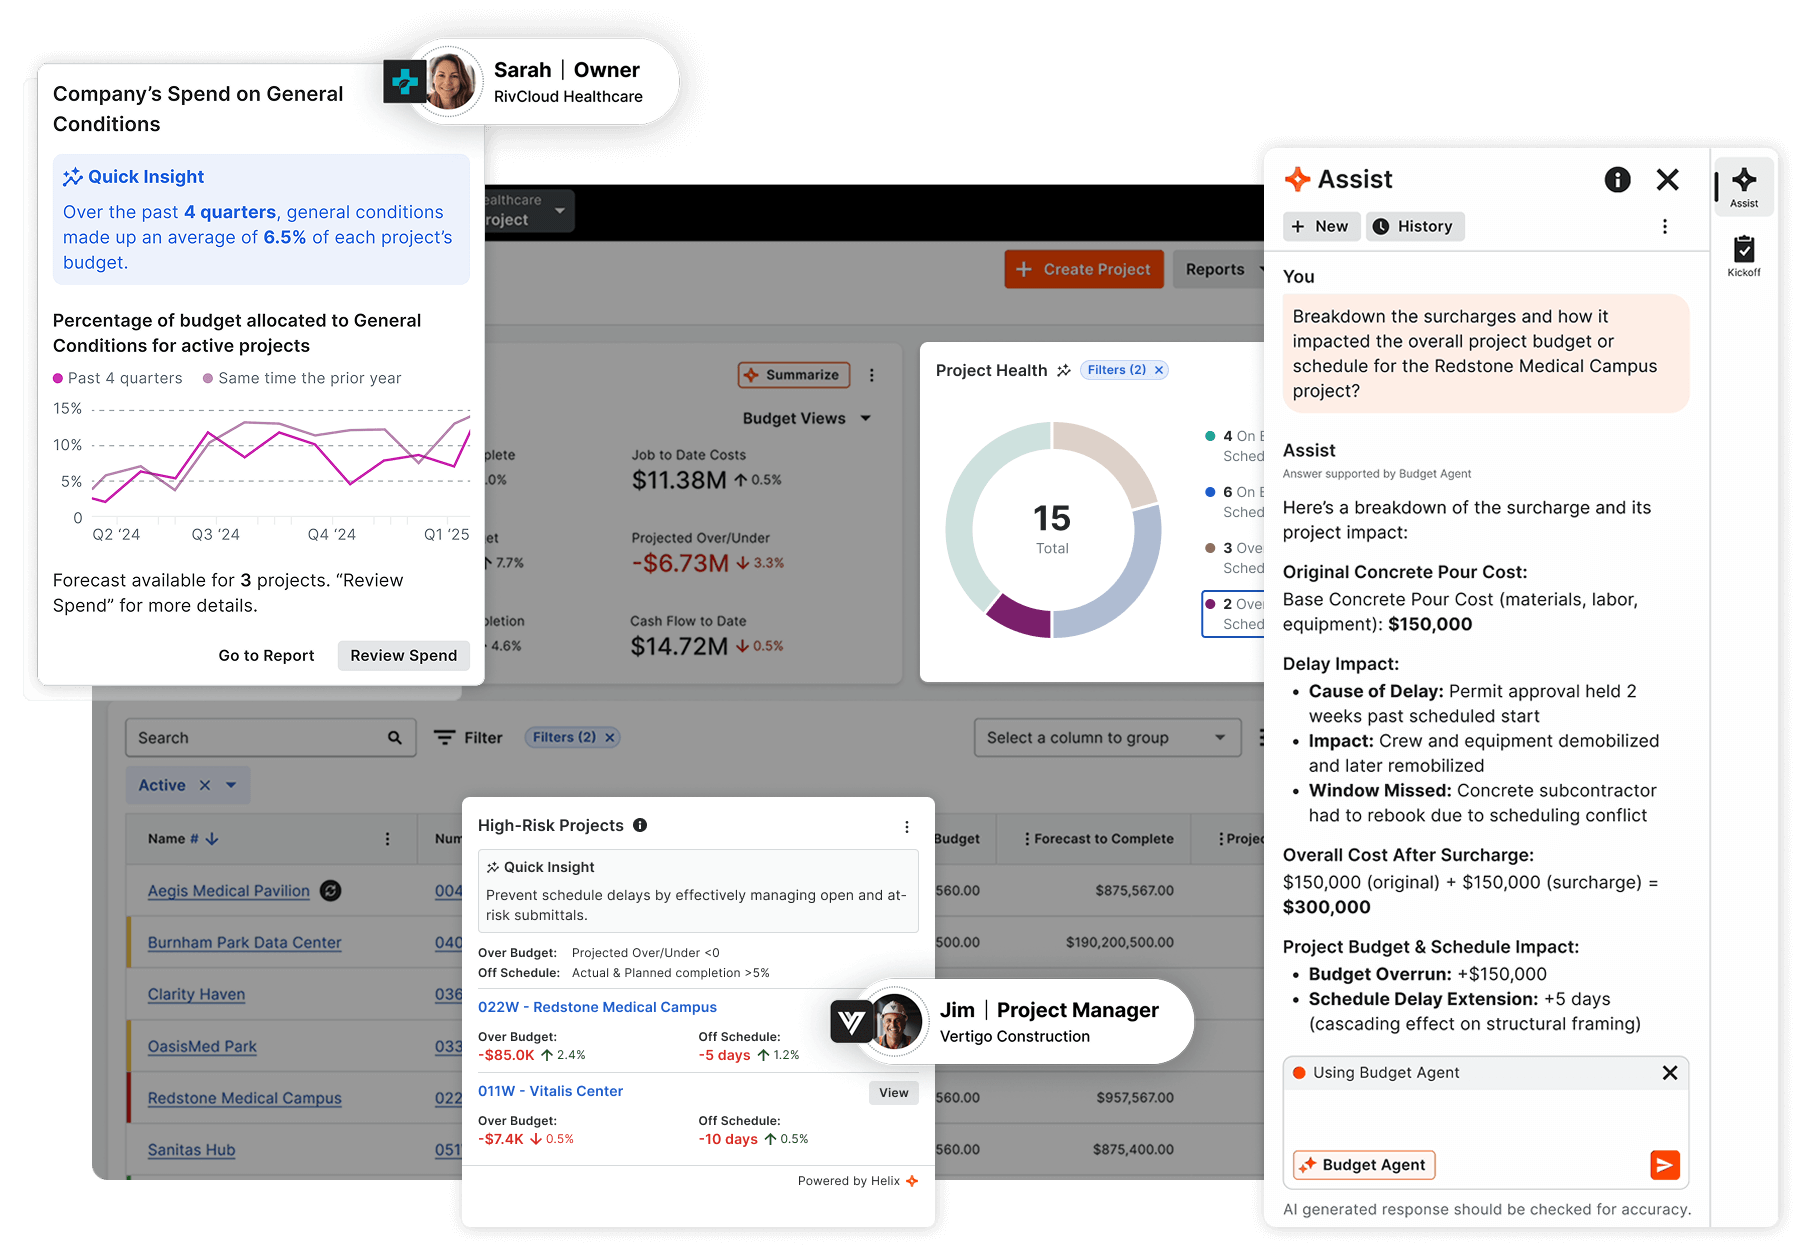Send the Assist message
Image resolution: width=1798 pixels, height=1253 pixels.
[x=1664, y=1164]
